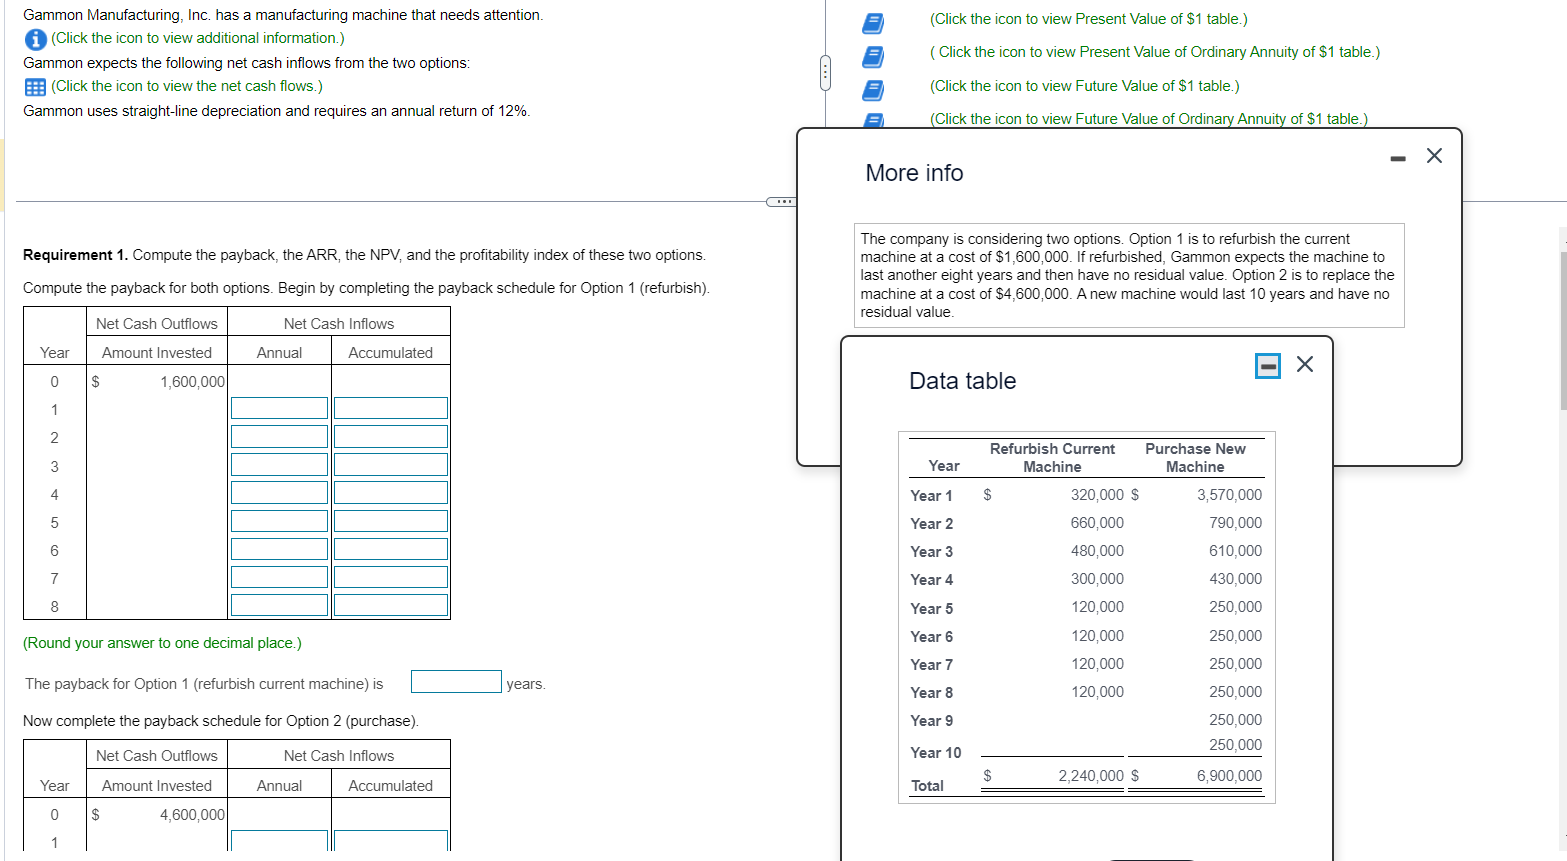Open the 'Present Value of $1 table' link
Image resolution: width=1567 pixels, height=861 pixels.
tap(1088, 19)
